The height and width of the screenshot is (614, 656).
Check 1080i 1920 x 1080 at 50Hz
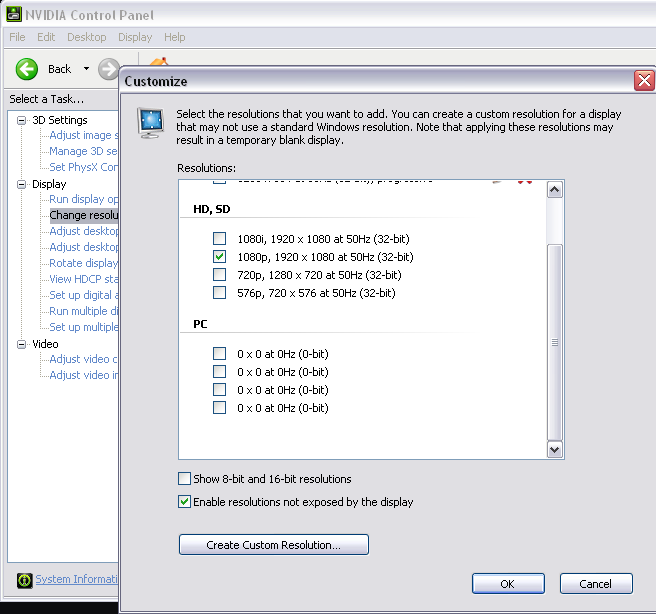point(219,238)
